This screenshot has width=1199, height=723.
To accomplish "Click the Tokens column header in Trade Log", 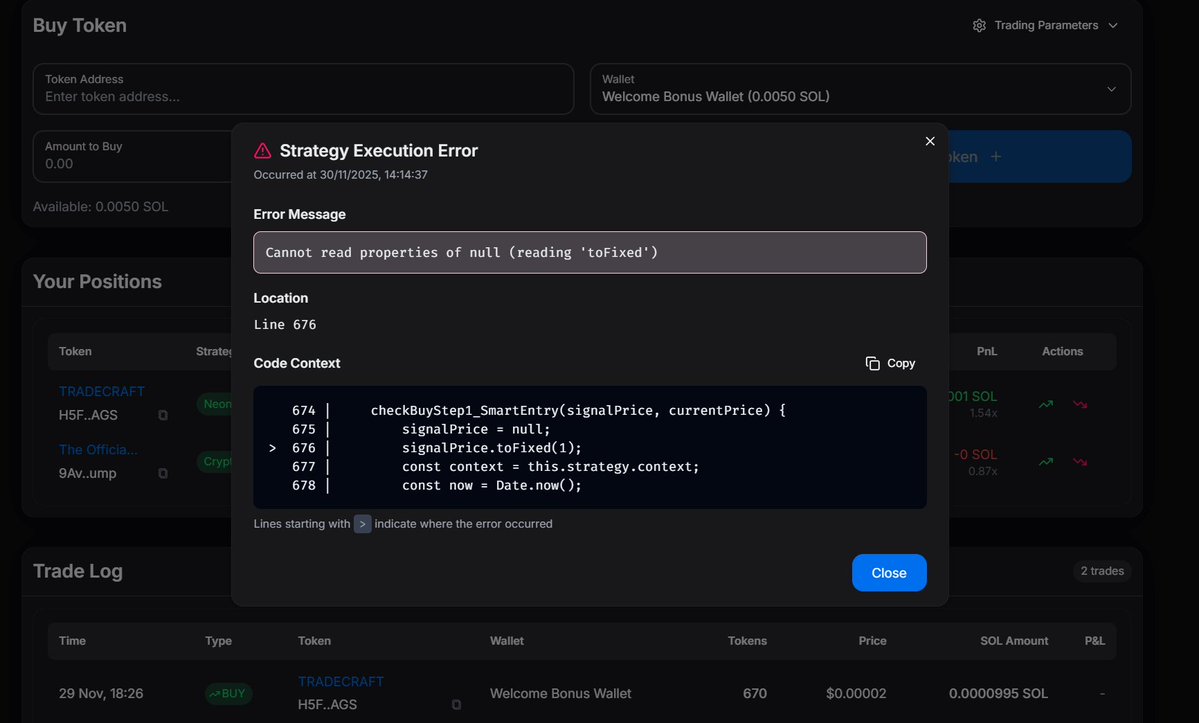I will pos(747,640).
